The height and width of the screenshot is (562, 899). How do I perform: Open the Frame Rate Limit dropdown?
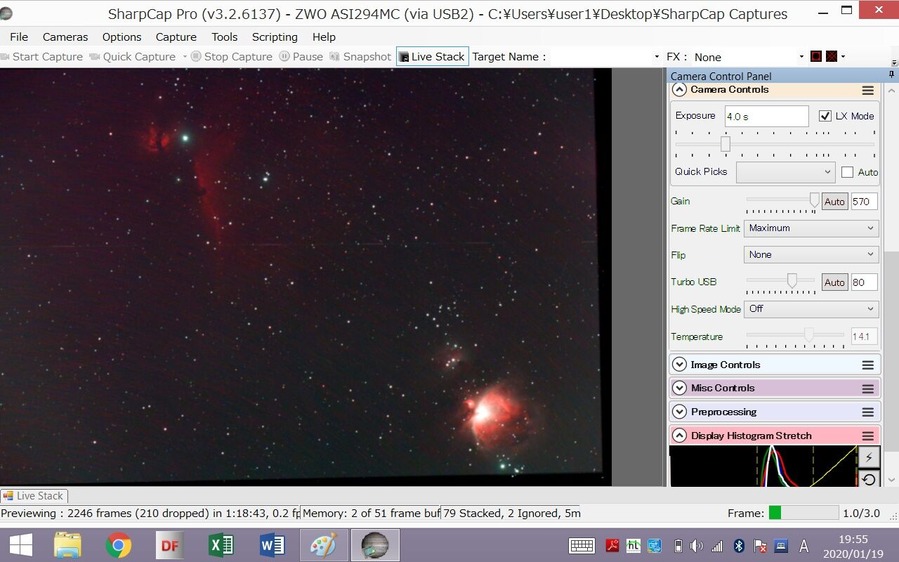[811, 228]
